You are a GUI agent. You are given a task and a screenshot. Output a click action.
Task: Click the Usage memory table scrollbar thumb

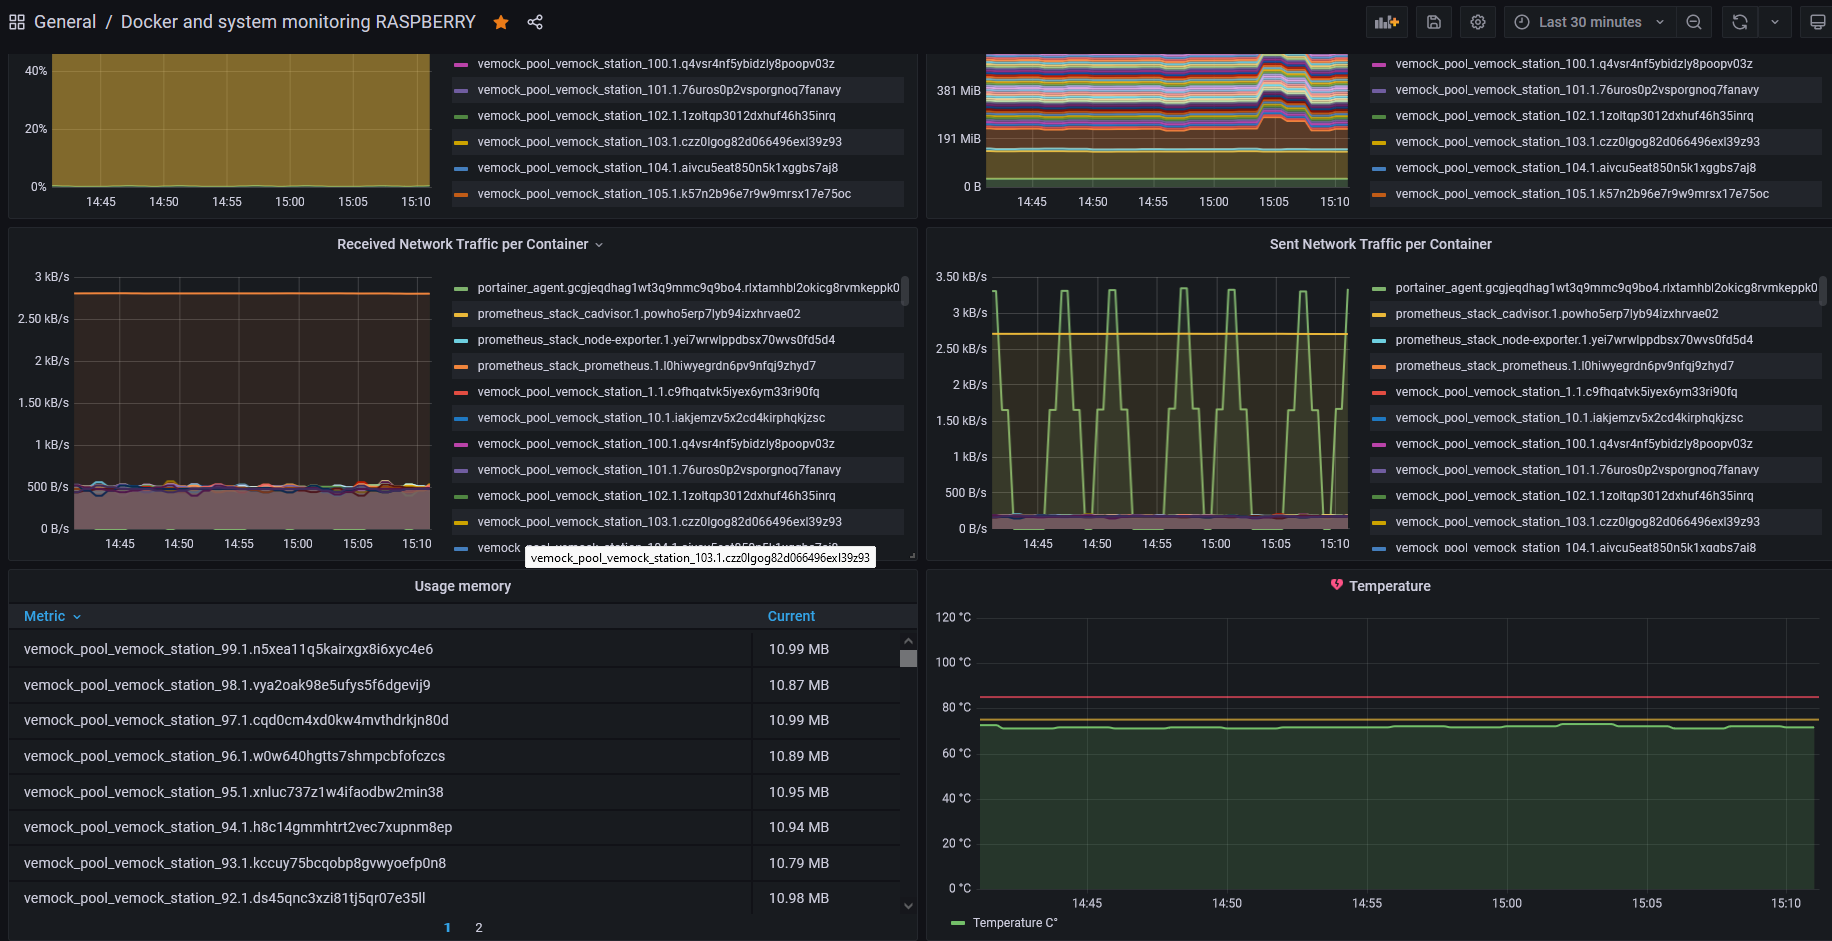coord(908,658)
